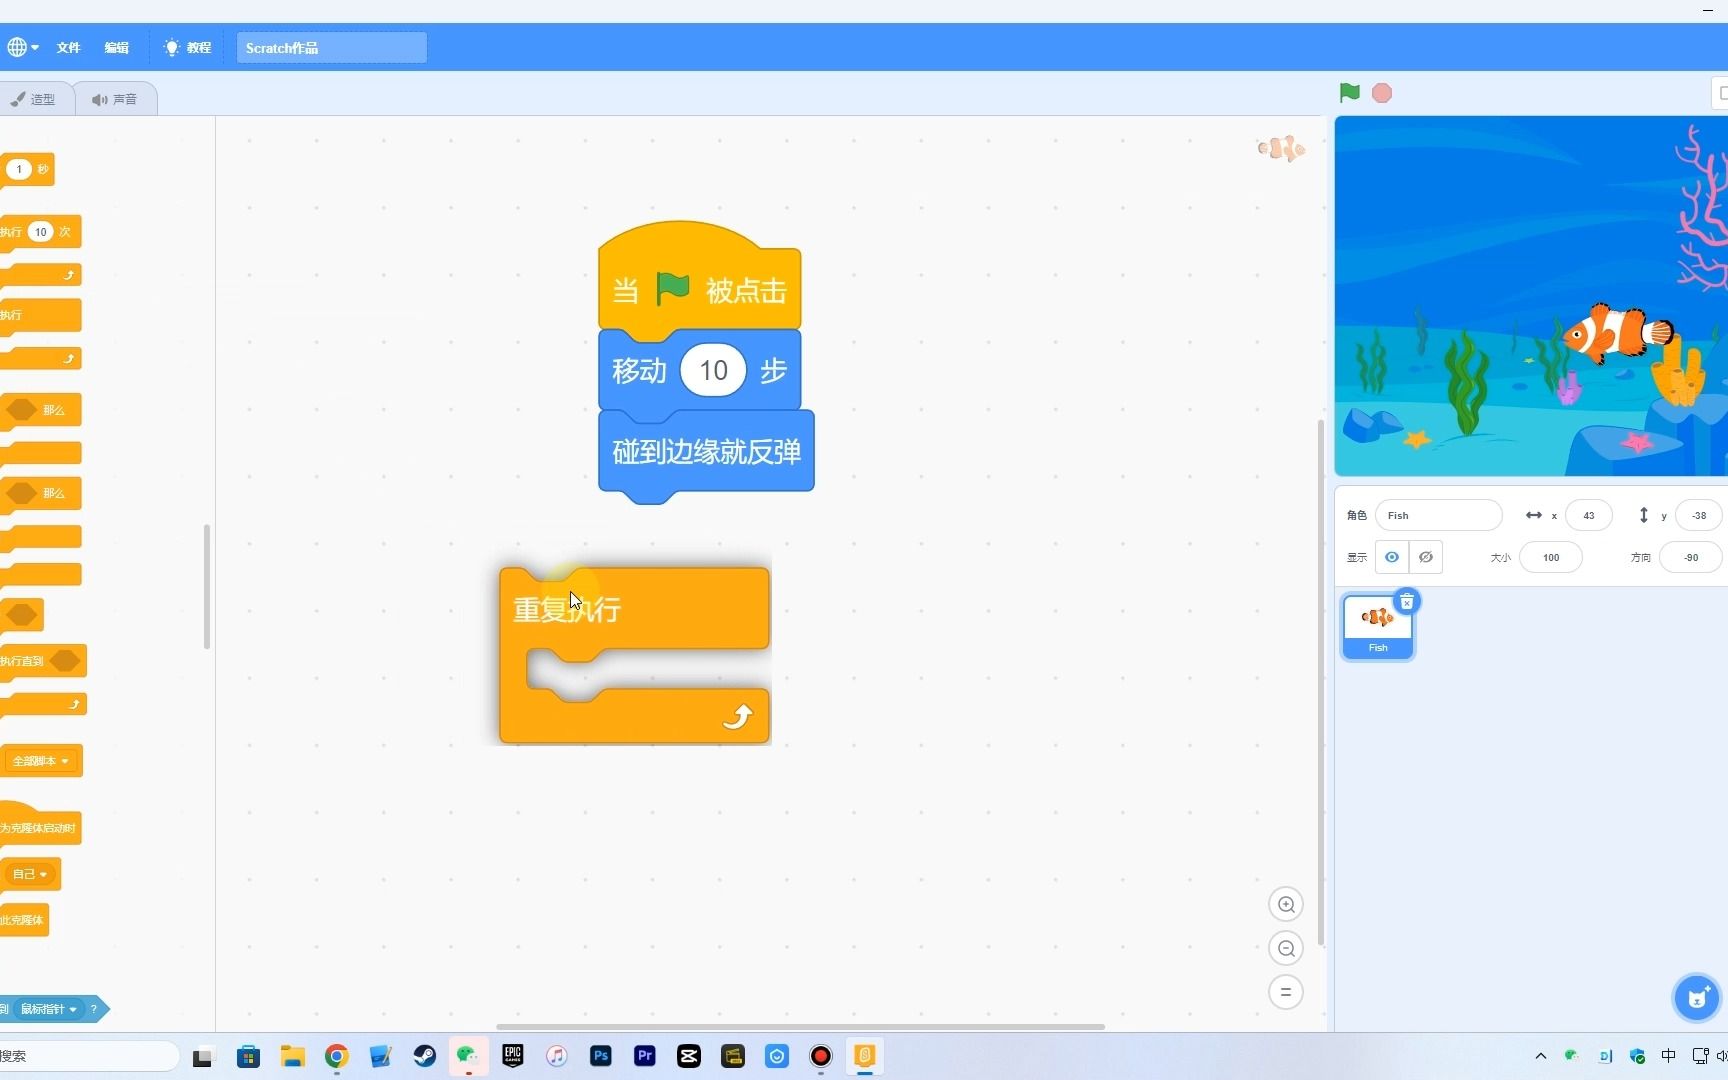1728x1080 pixels.
Task: Open the 文件 menu
Action: (x=67, y=47)
